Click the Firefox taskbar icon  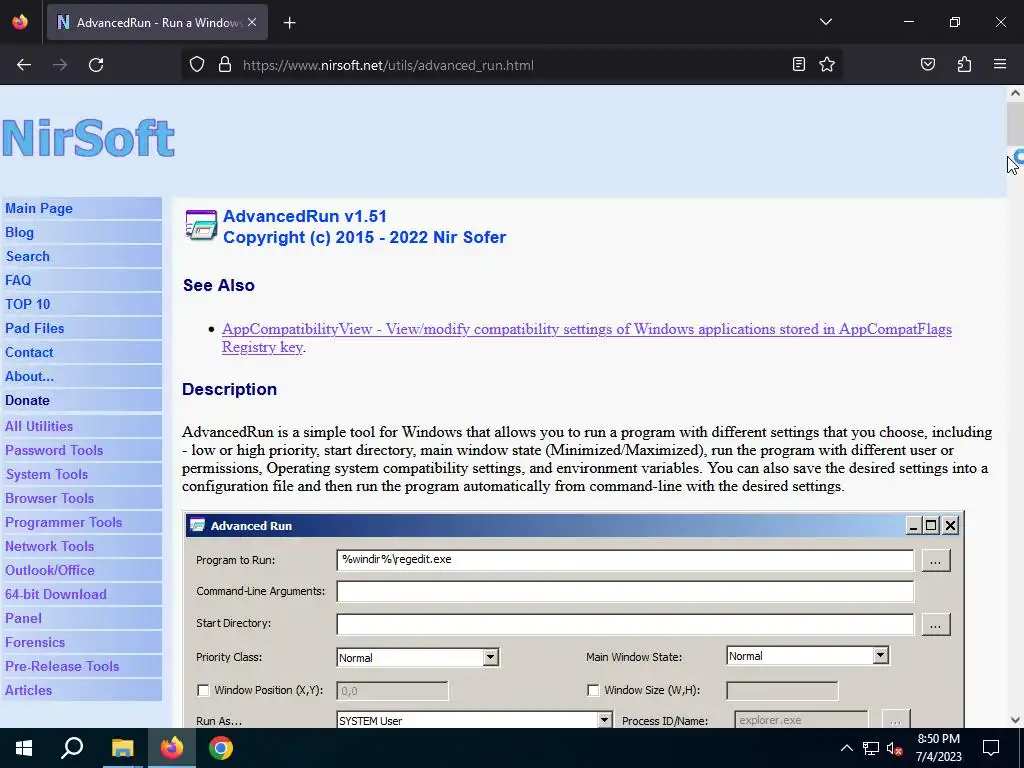click(x=172, y=748)
